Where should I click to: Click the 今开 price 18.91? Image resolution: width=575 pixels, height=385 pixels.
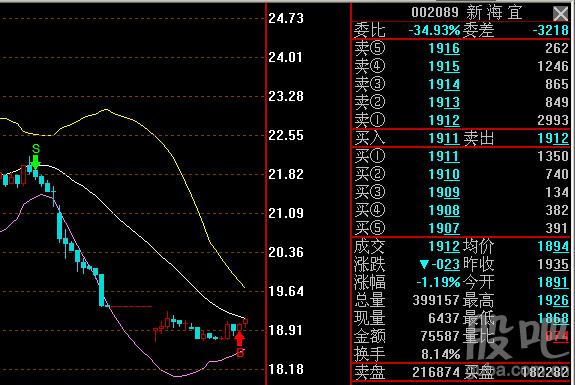553,282
